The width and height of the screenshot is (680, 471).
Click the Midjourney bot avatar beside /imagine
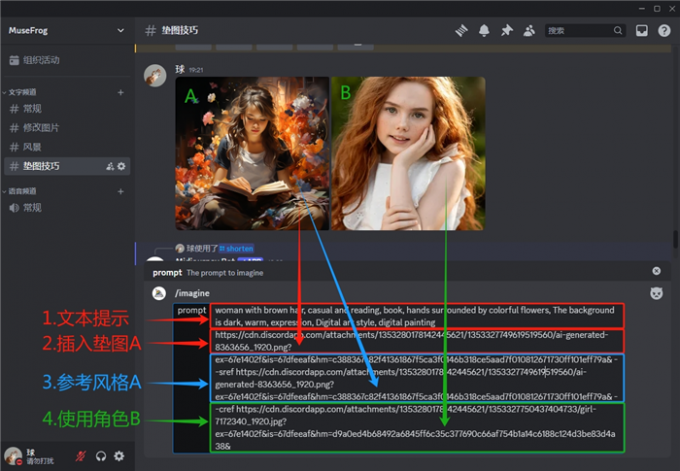159,293
